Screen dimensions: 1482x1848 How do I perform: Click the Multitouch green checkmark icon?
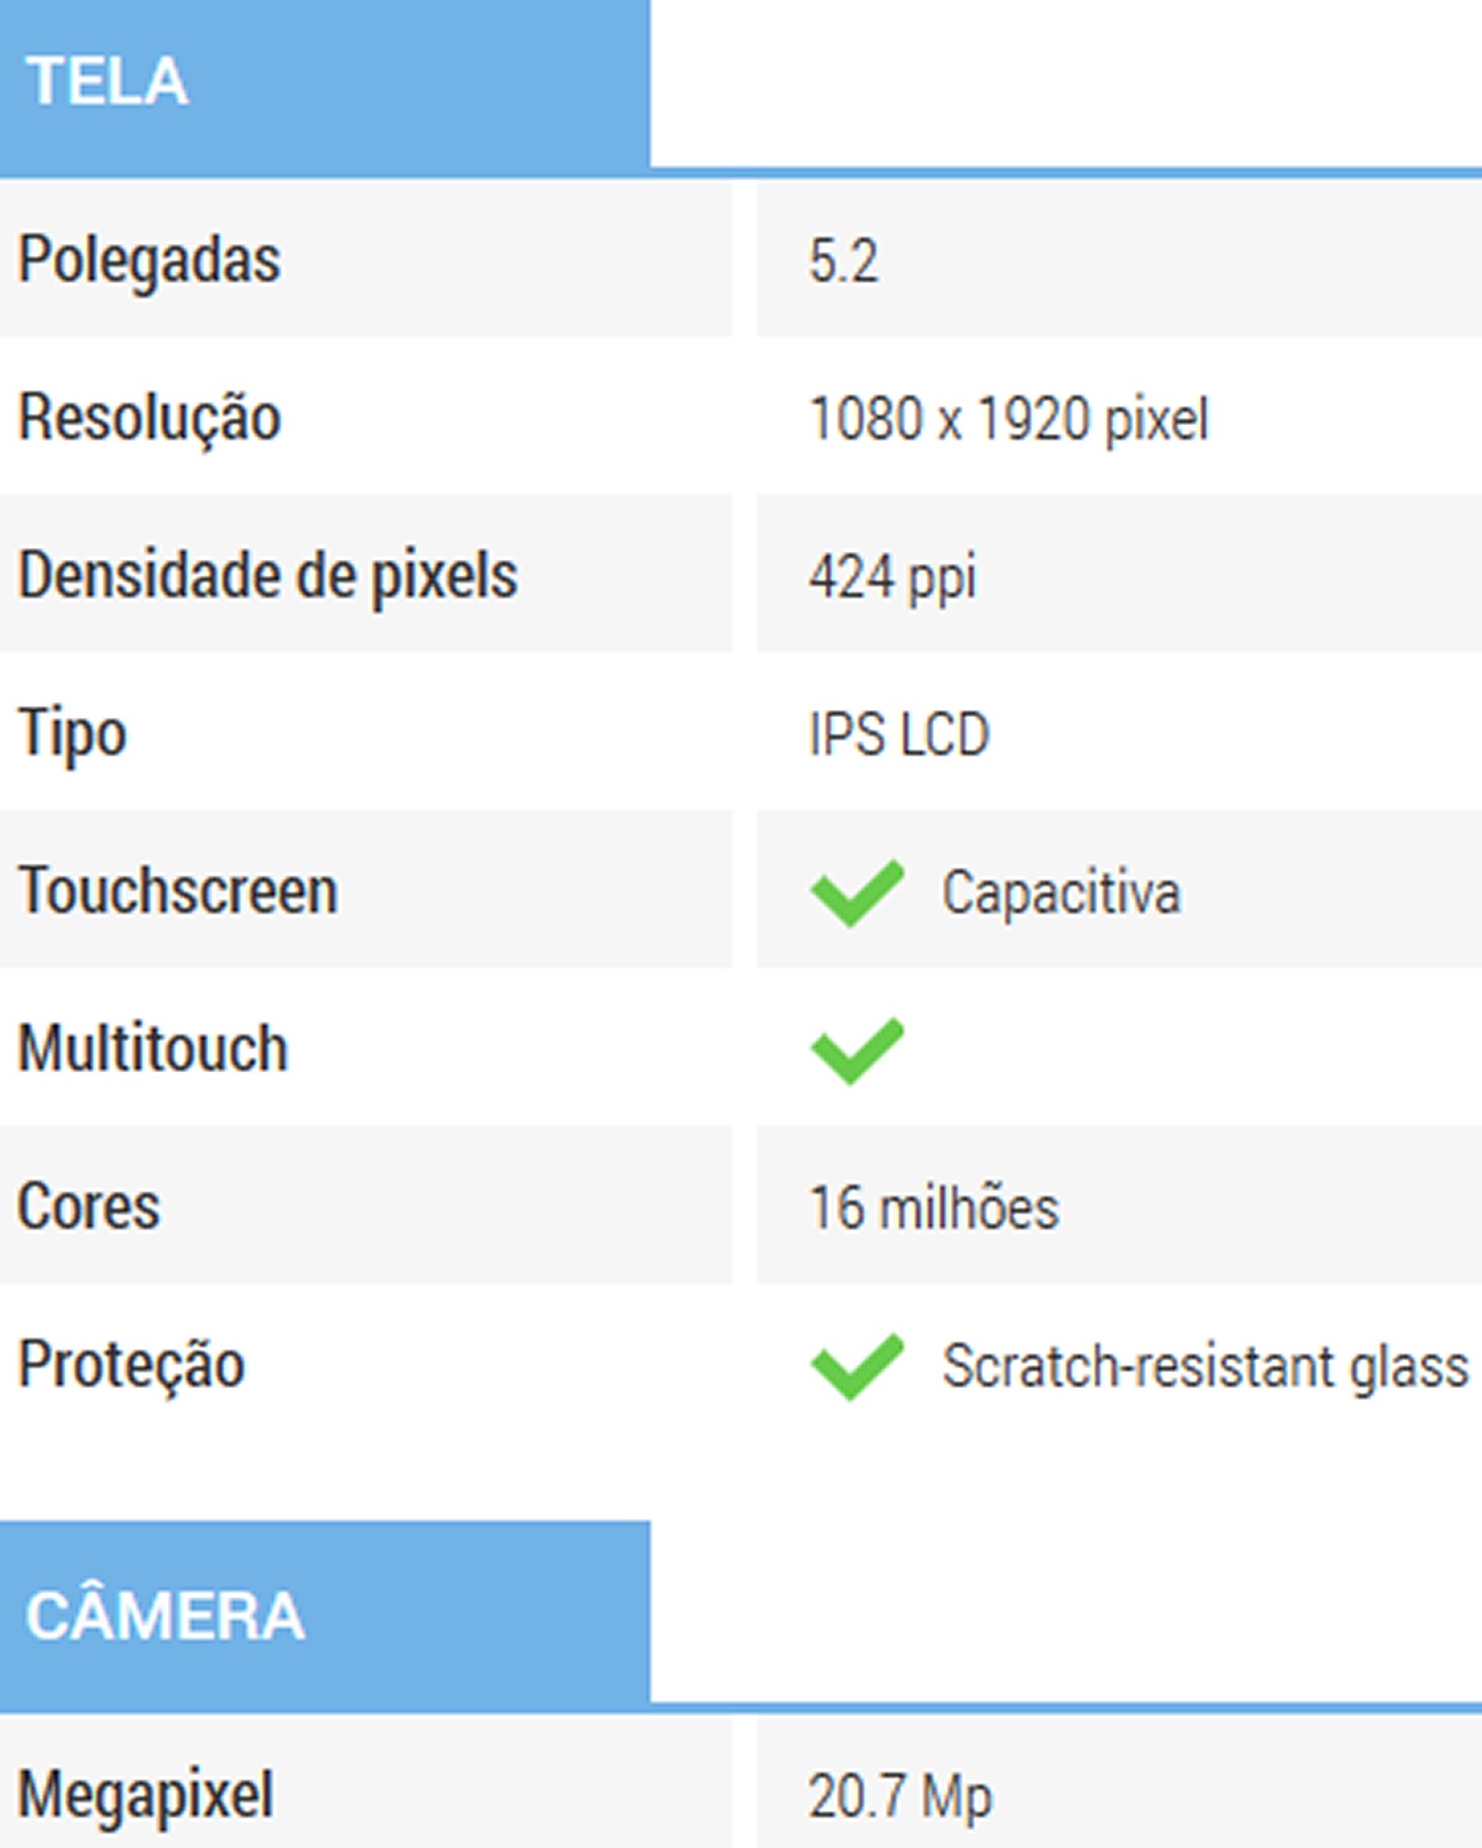857,1050
